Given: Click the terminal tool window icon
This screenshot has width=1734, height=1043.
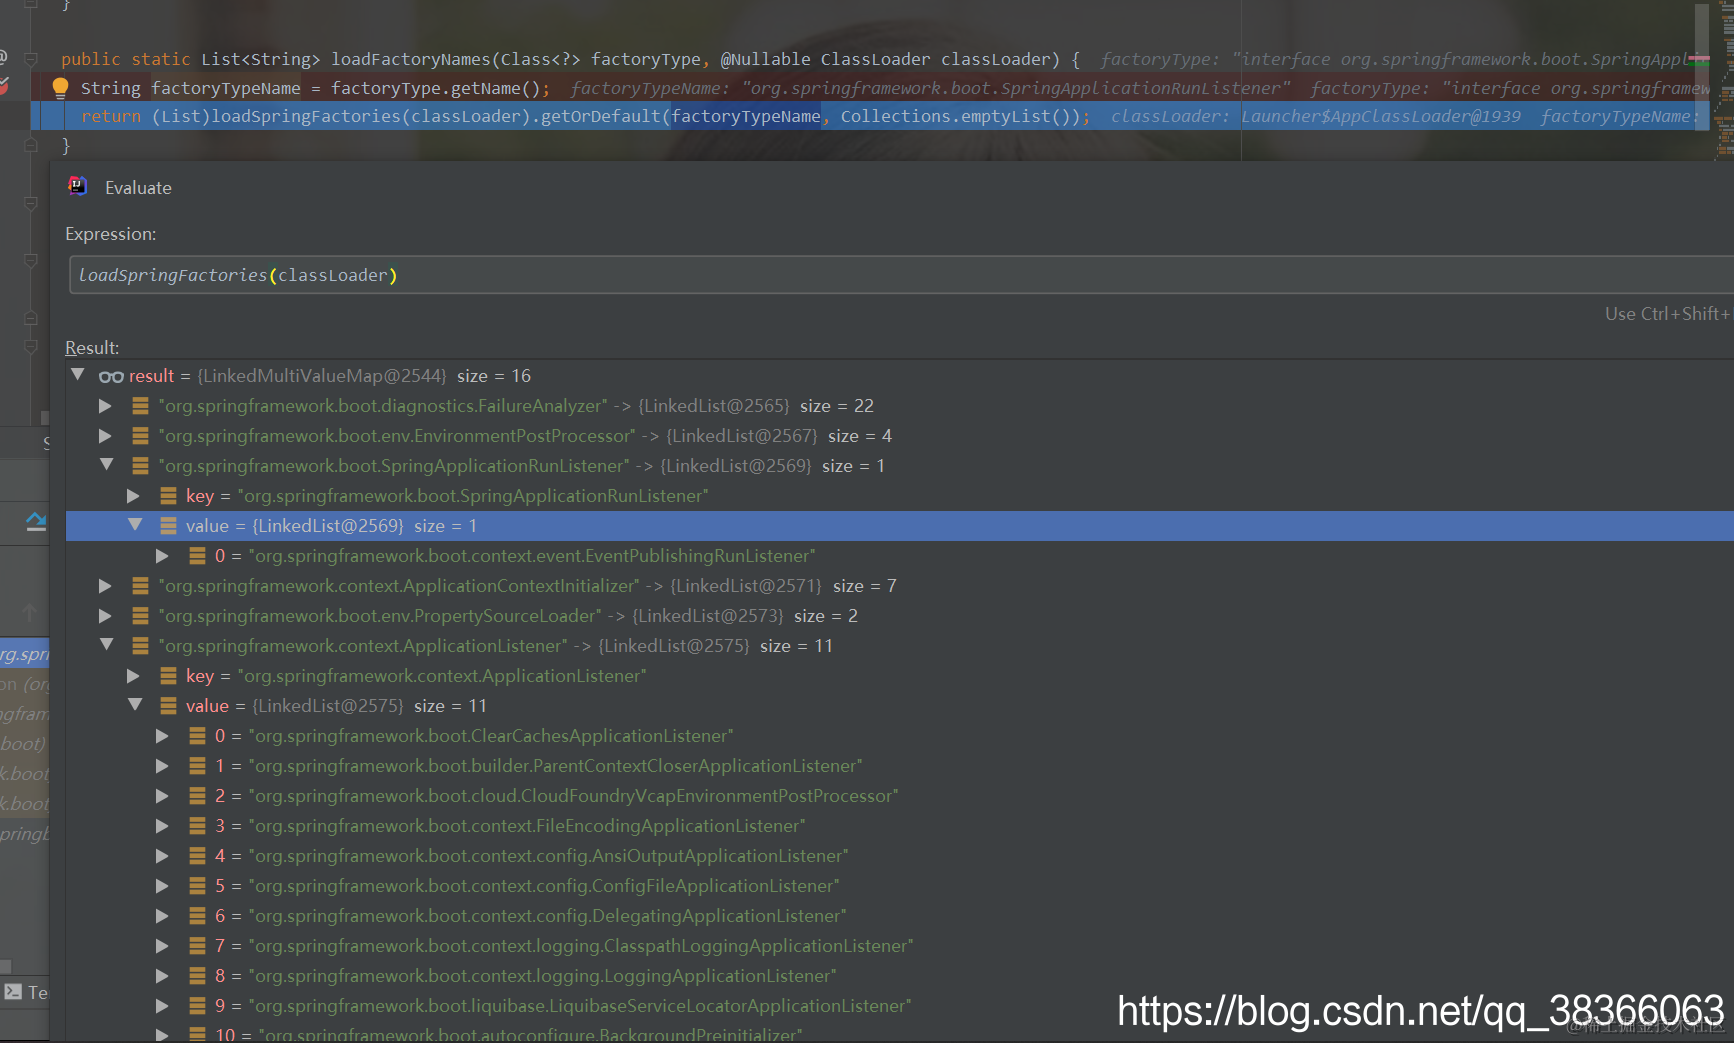Looking at the screenshot, I should [x=13, y=992].
